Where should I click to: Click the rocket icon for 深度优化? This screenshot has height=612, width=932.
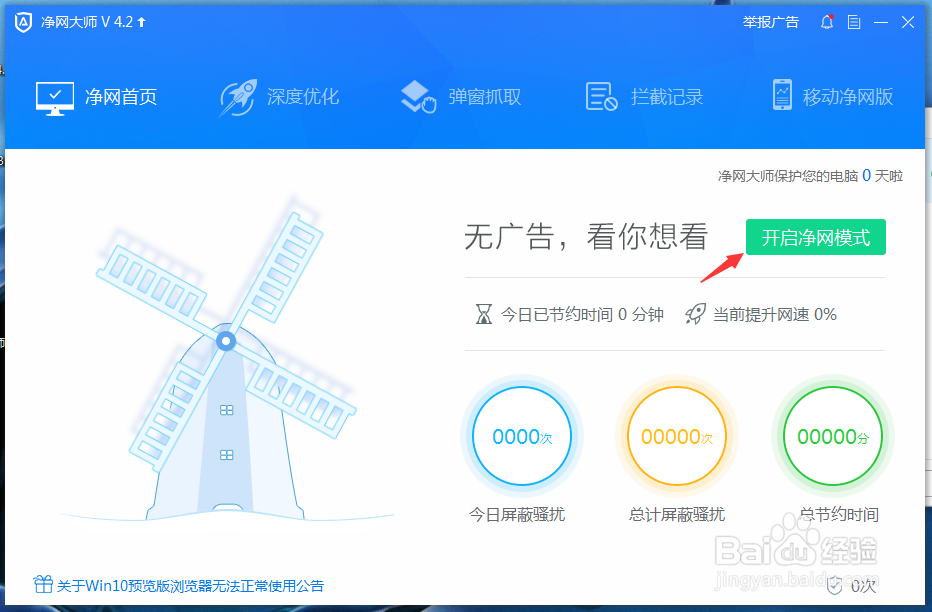(x=238, y=97)
